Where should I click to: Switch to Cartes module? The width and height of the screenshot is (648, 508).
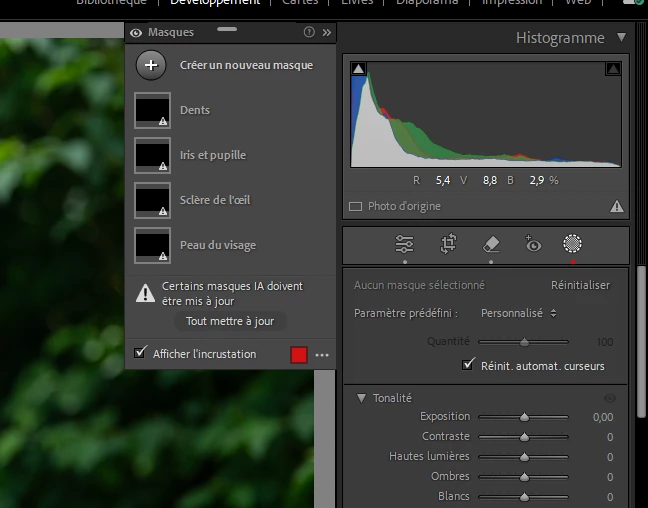tap(300, 2)
